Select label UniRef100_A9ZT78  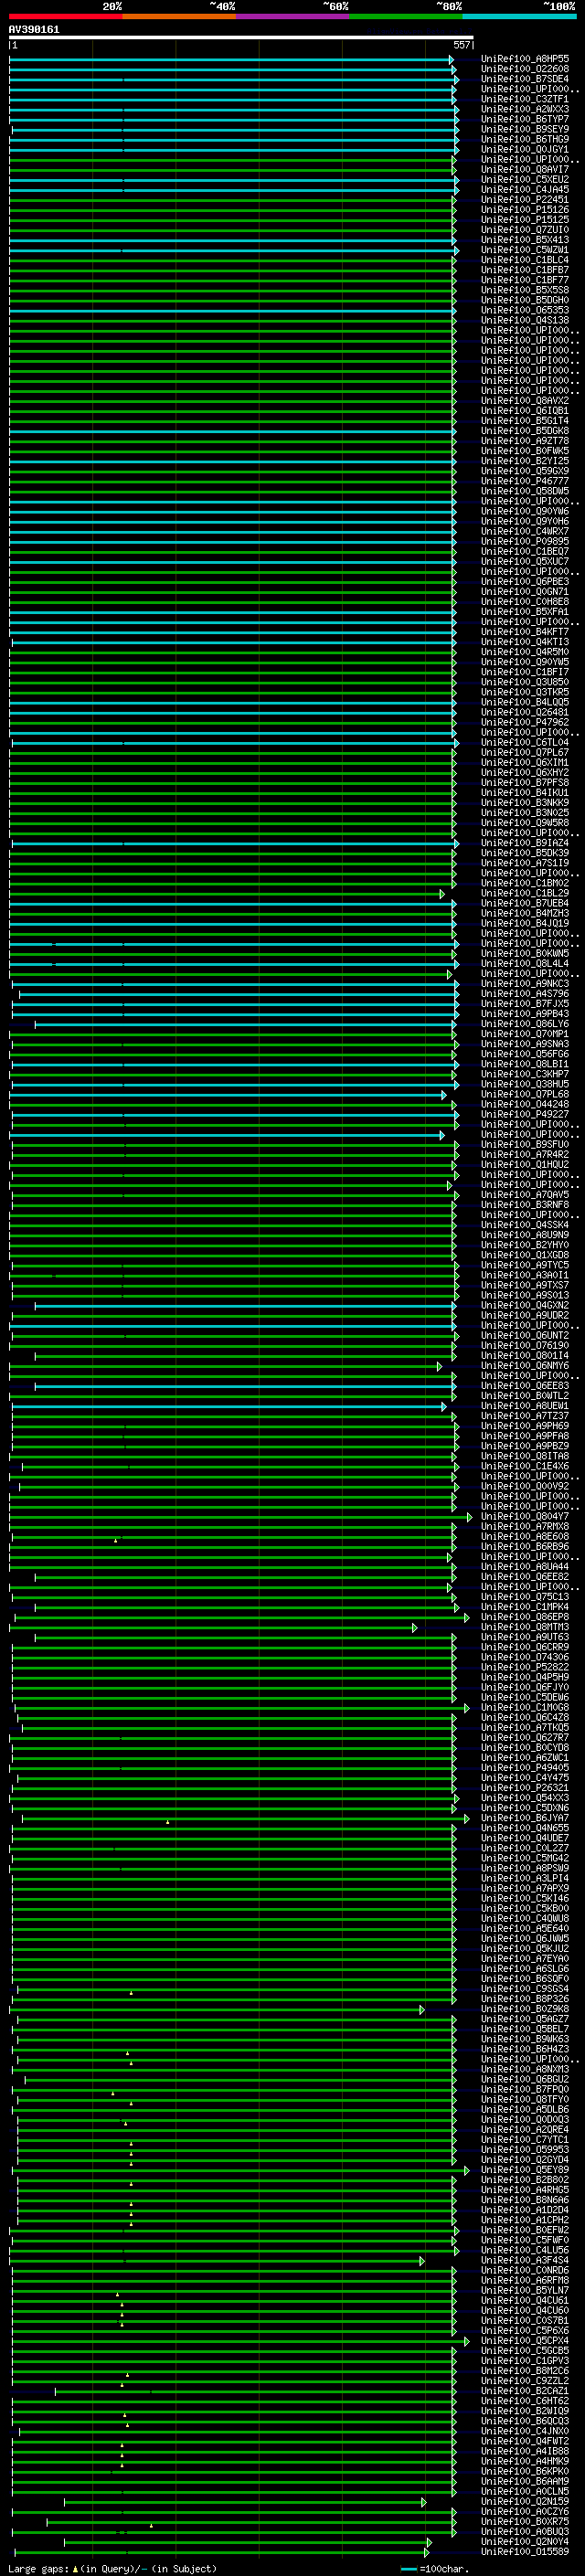[525, 441]
